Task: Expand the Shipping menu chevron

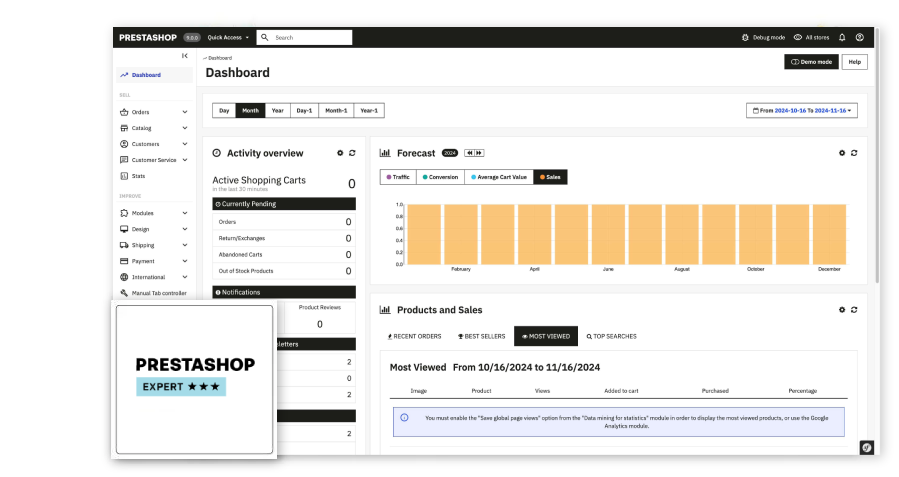Action: 185,245
